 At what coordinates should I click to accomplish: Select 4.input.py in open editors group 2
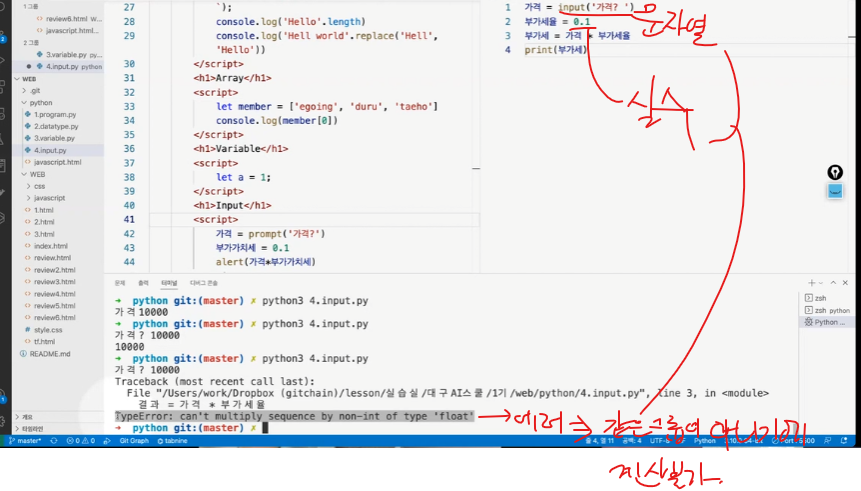click(x=58, y=66)
